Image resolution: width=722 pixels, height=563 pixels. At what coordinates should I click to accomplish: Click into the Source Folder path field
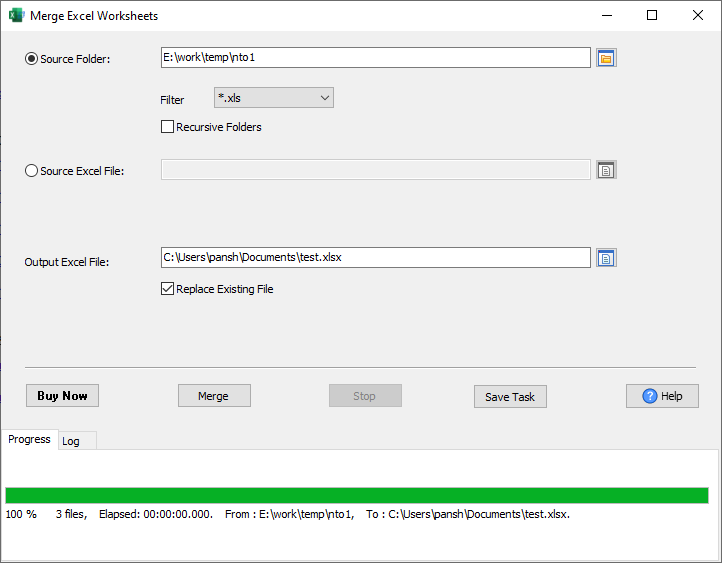376,58
